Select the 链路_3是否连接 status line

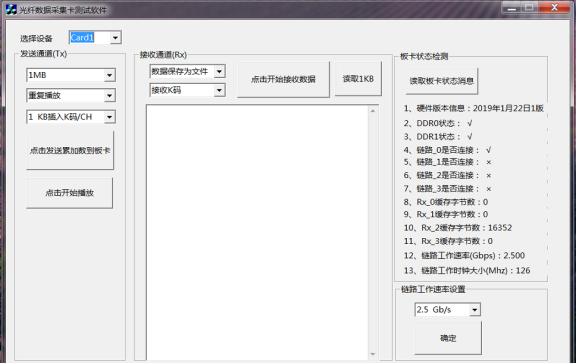tap(447, 189)
